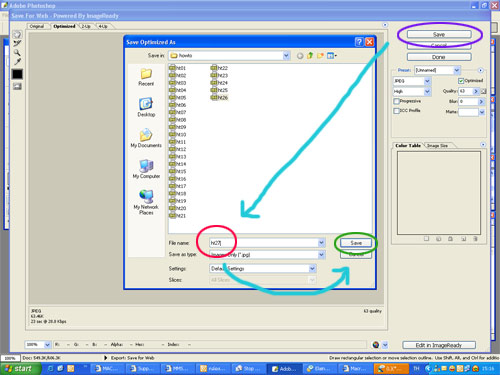The image size is (500, 375).
Task: Create a new folder in dialog
Action: pyautogui.click(x=320, y=56)
